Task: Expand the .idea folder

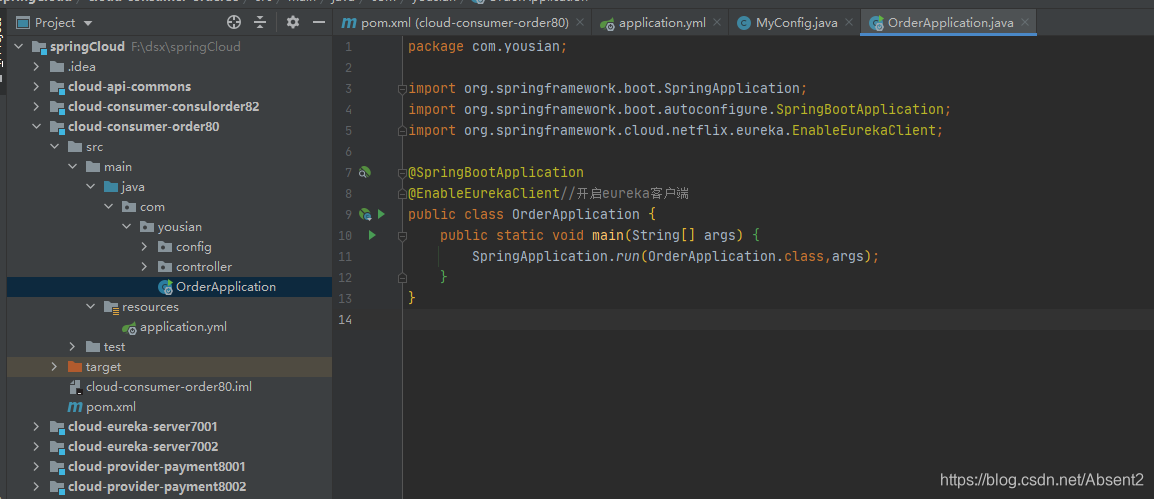Action: click(36, 66)
